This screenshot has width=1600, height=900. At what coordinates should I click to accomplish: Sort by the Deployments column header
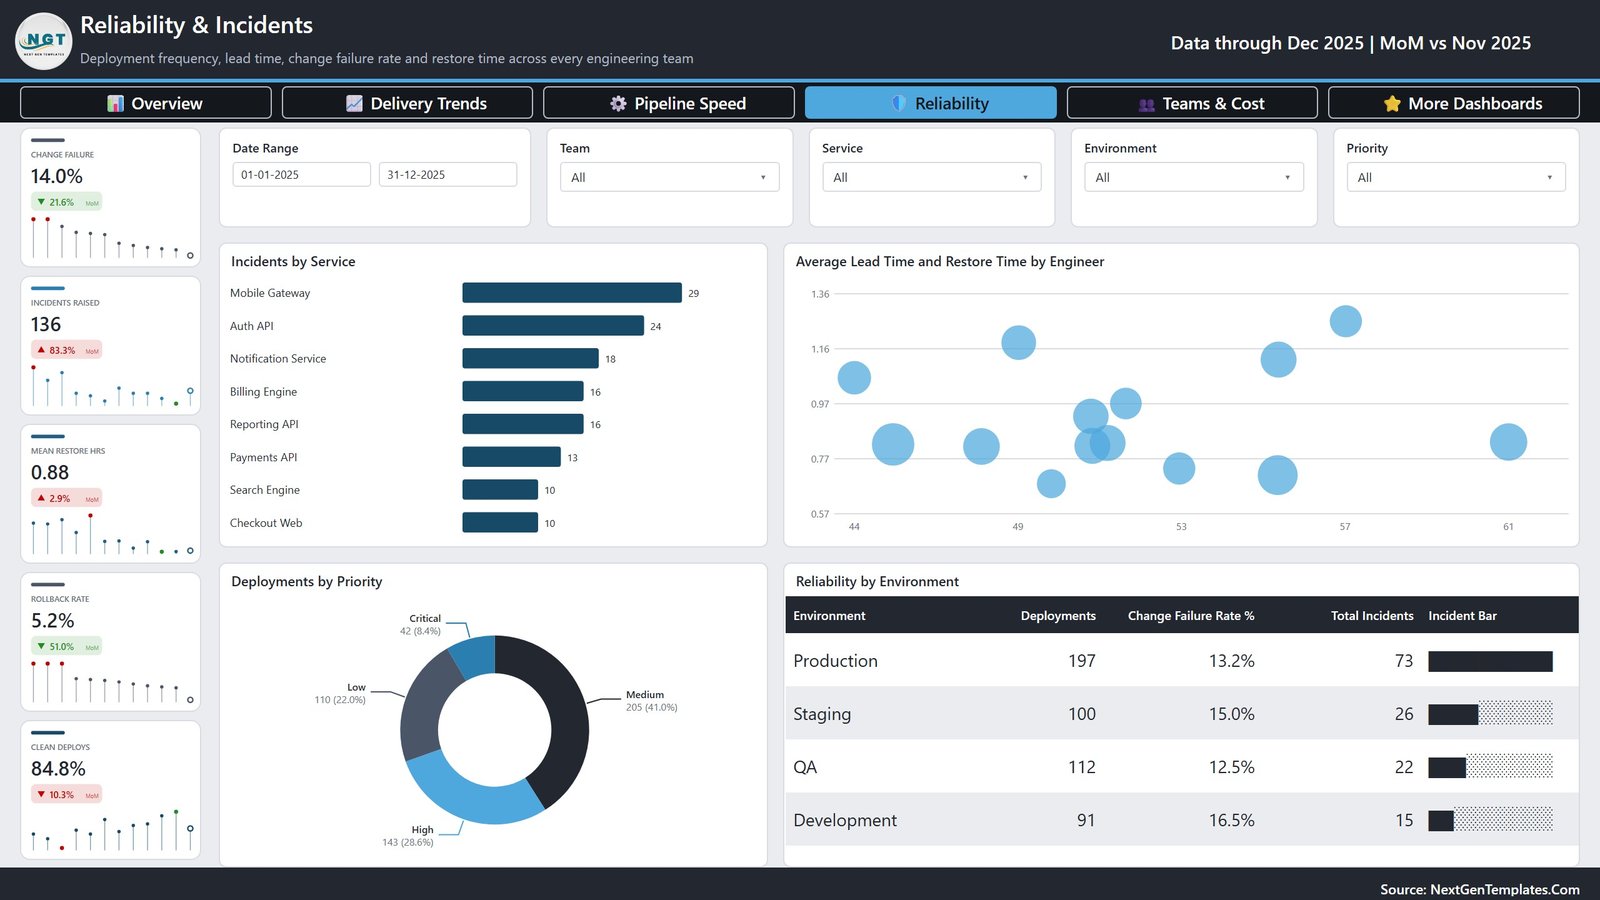(x=1058, y=616)
